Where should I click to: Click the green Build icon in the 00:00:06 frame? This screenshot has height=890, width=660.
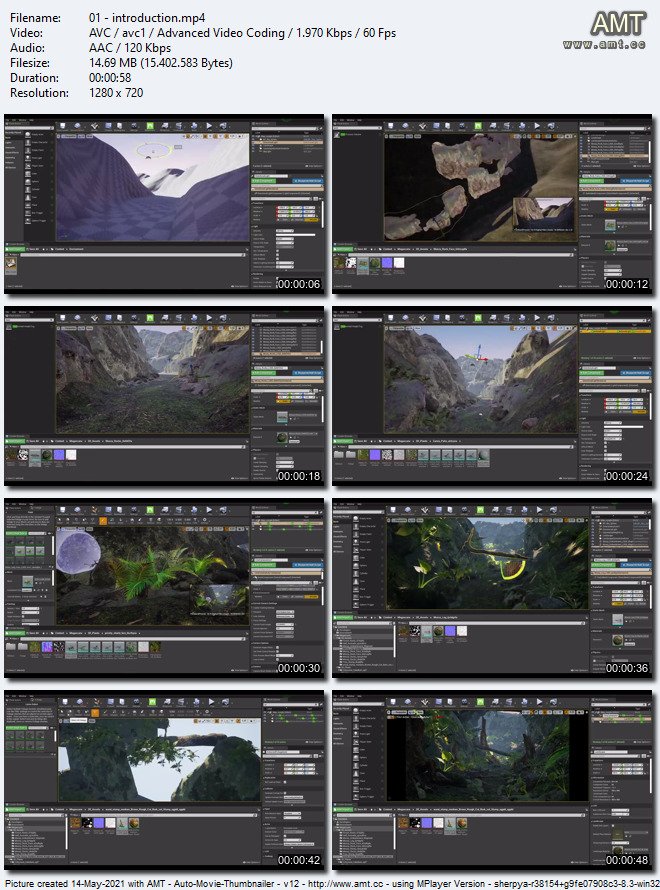(x=150, y=126)
